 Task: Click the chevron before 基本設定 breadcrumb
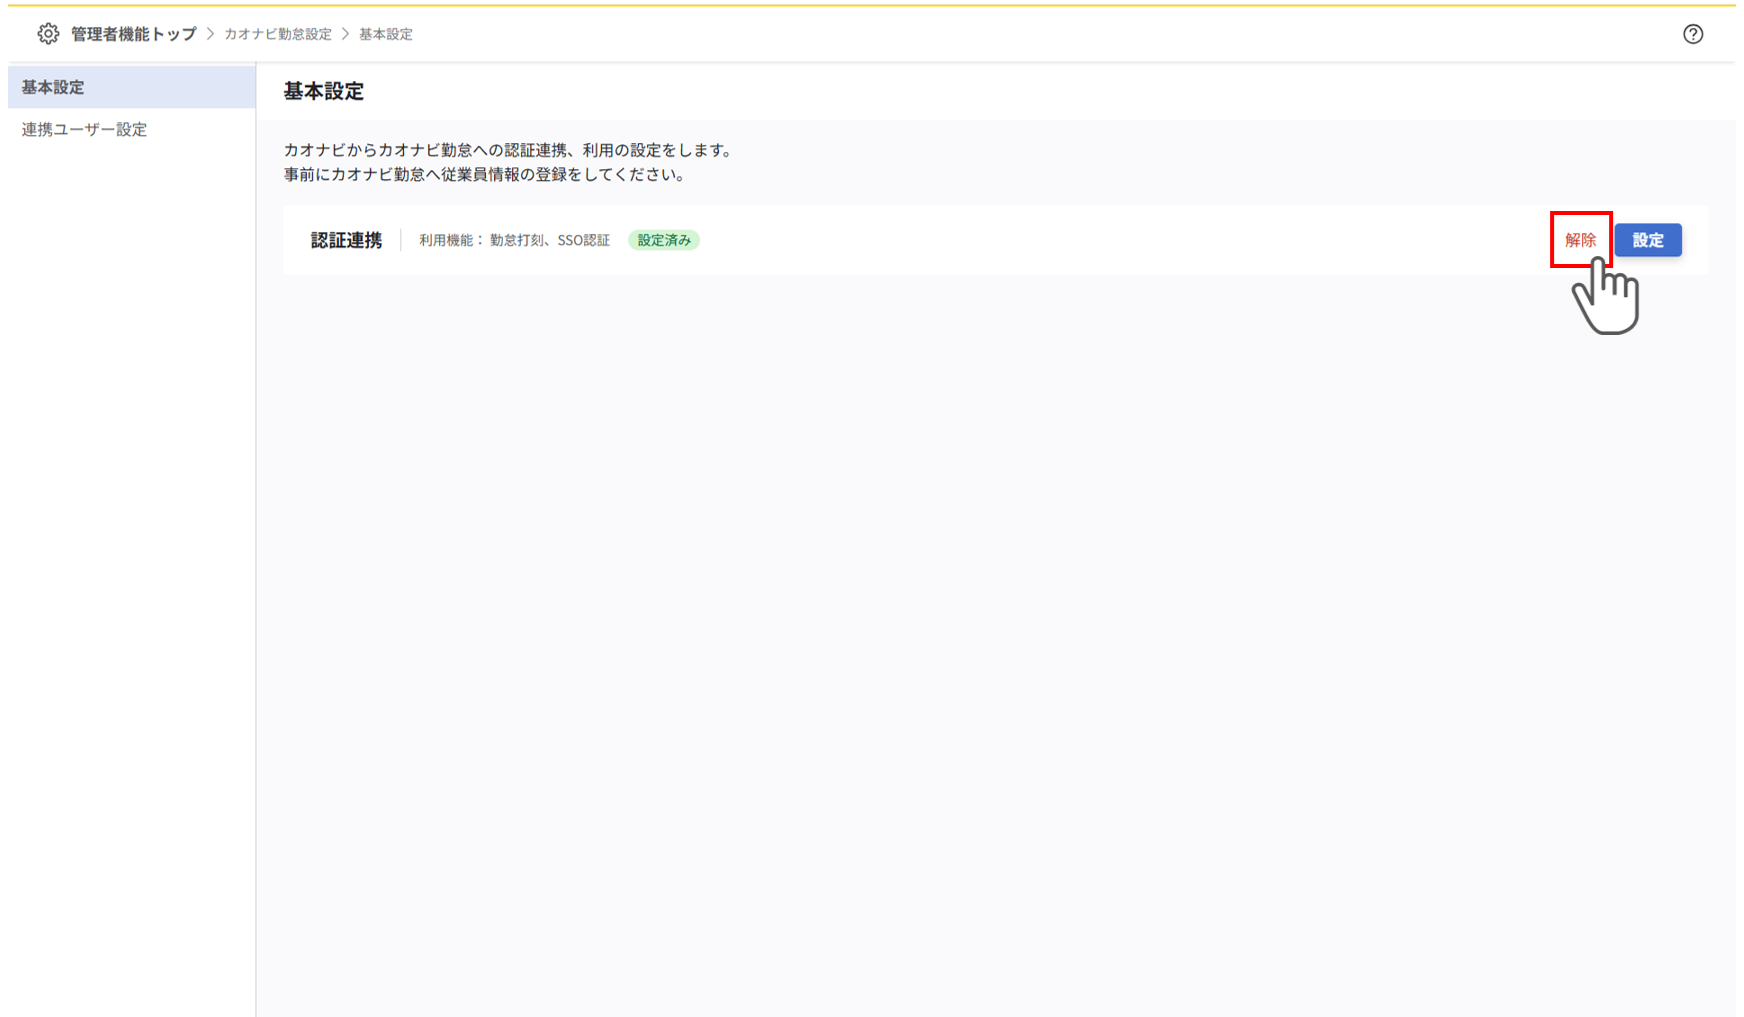point(344,33)
